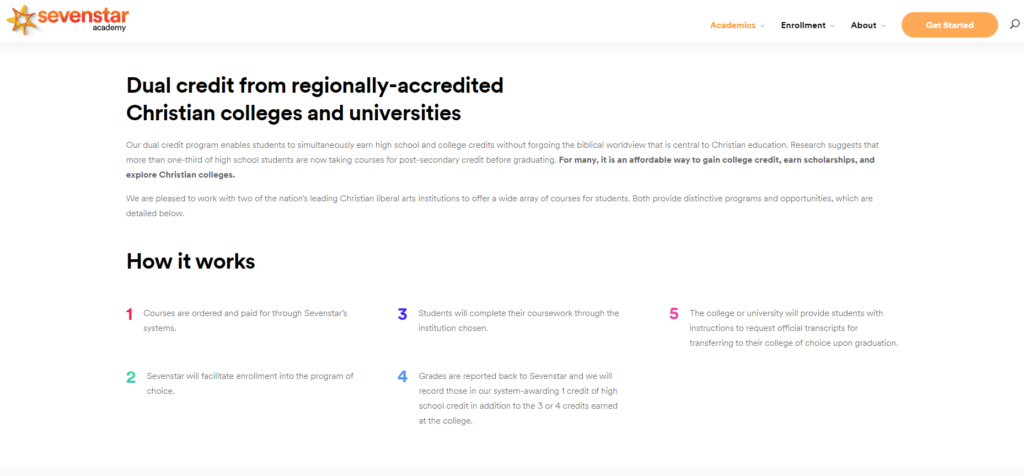The width and height of the screenshot is (1024, 476).
Task: Open the Enrollment menu item
Action: (x=803, y=25)
